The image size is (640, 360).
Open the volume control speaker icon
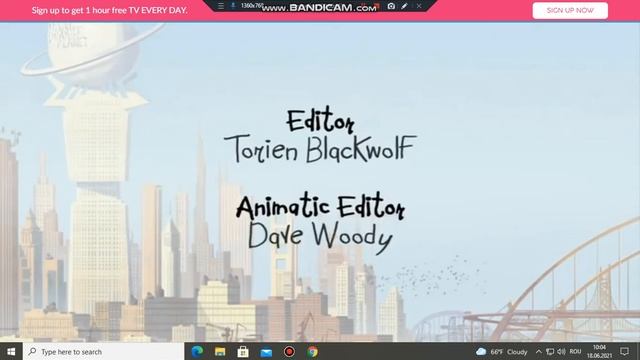coord(561,351)
